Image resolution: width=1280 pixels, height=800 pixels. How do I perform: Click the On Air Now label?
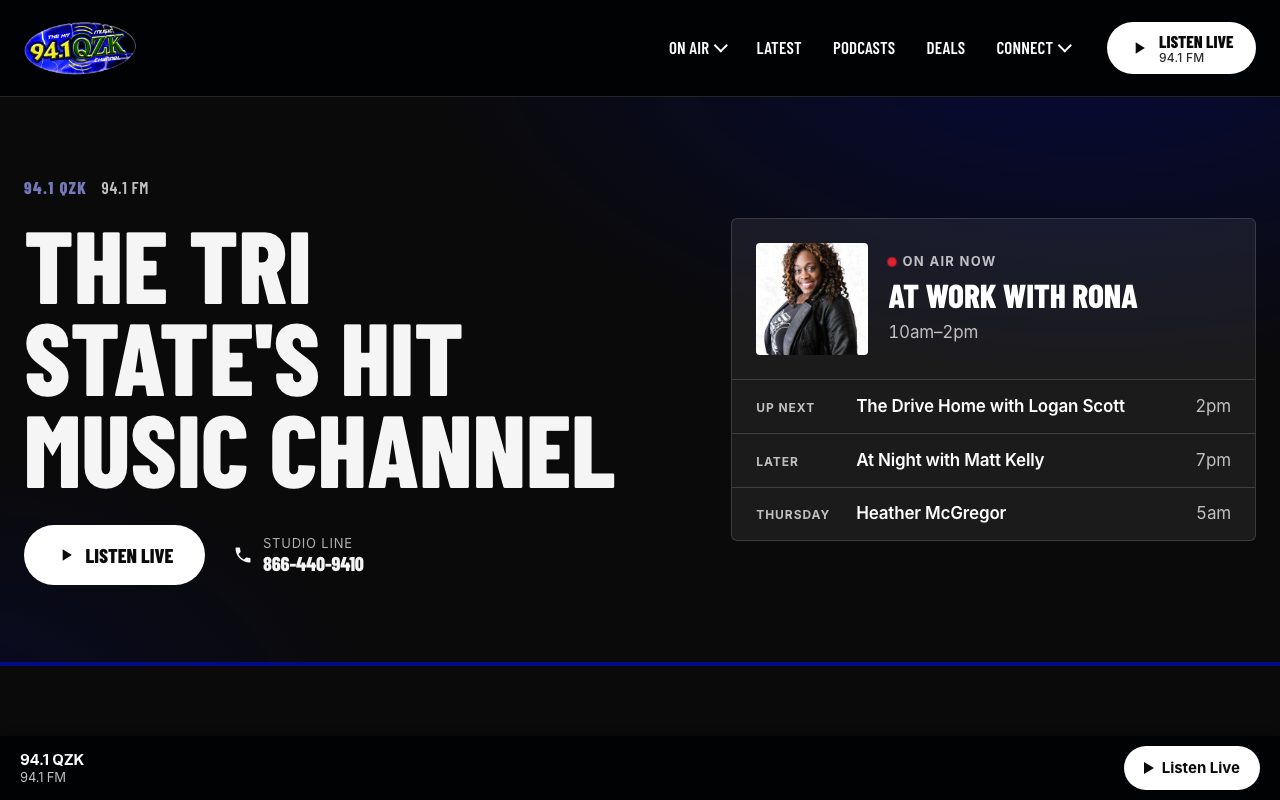949,261
